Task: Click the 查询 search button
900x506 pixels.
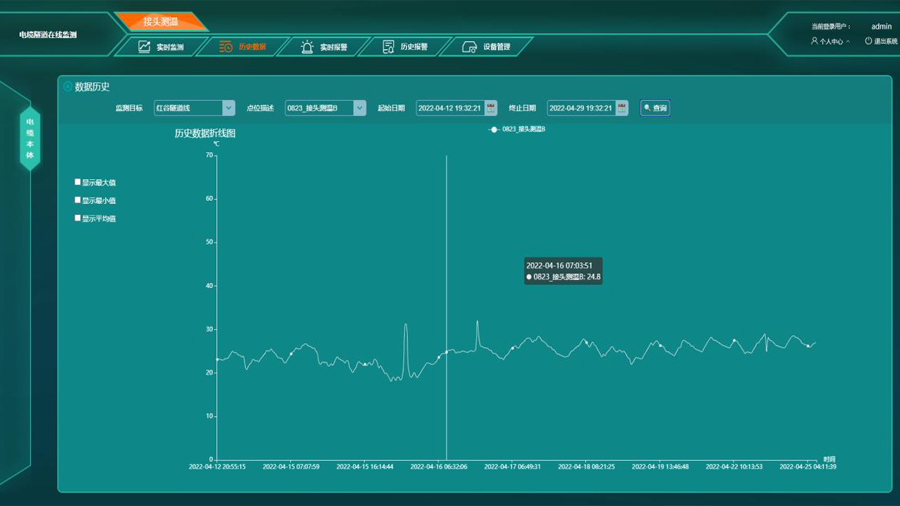Action: pos(655,108)
